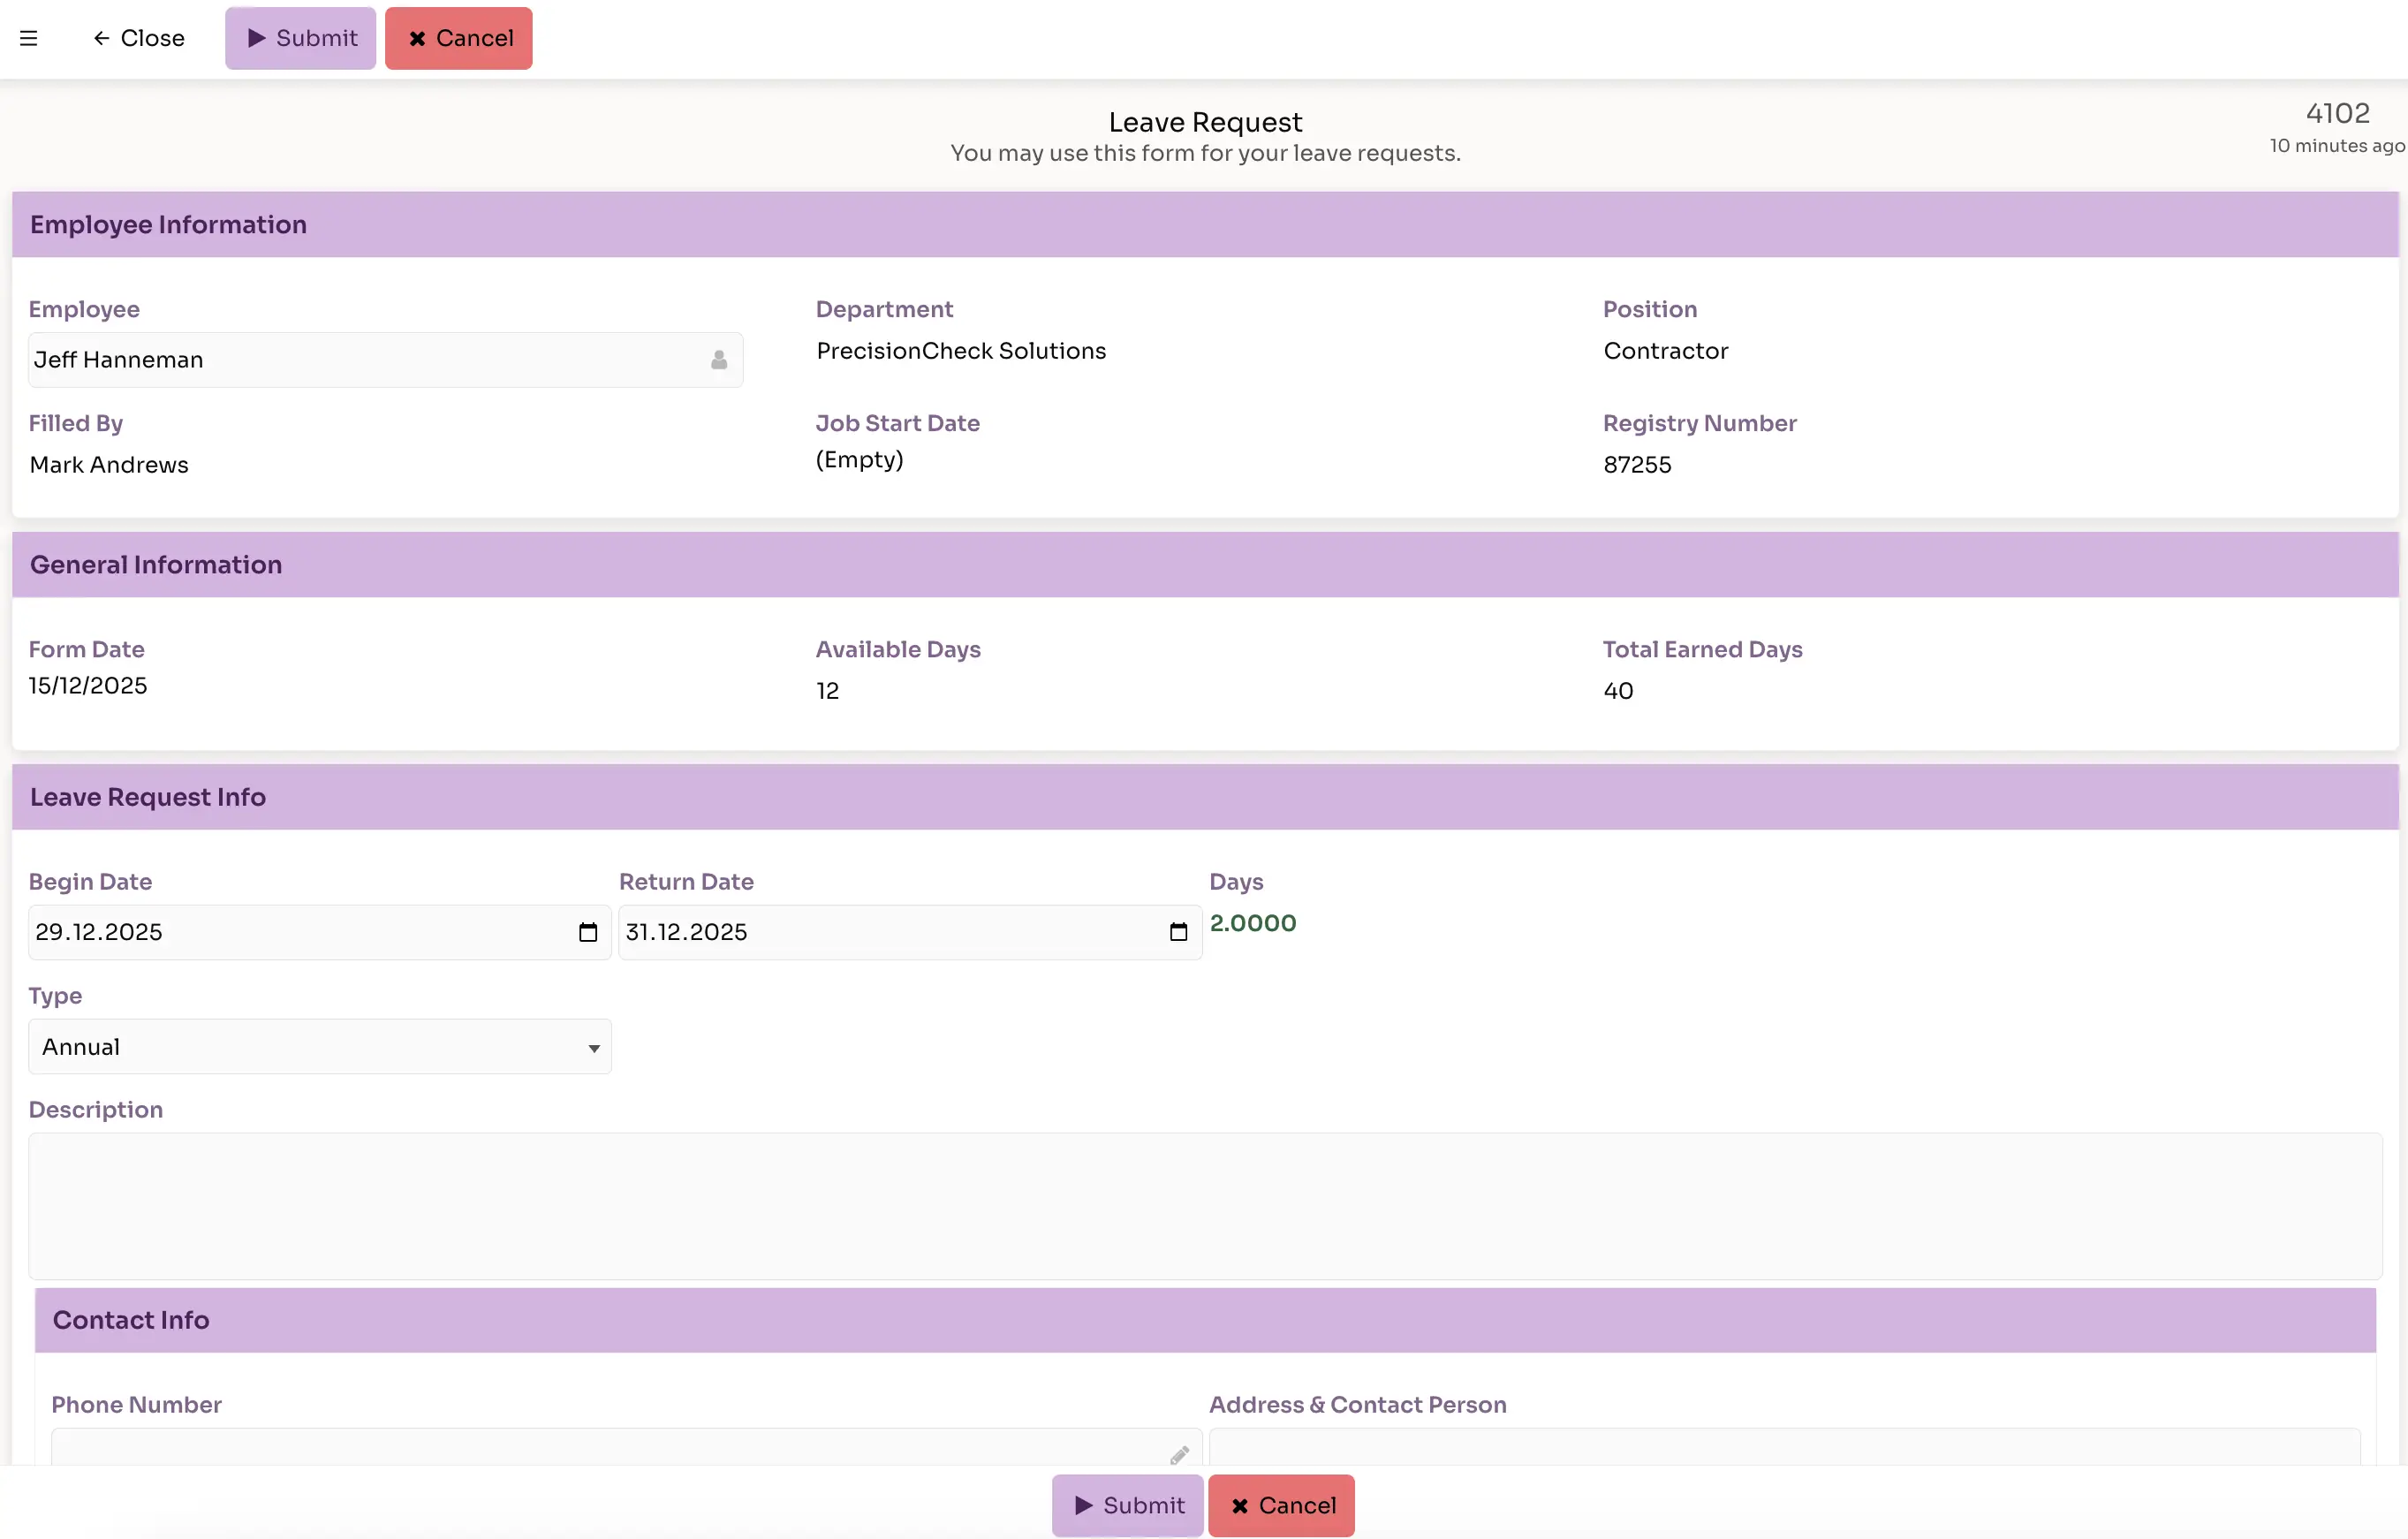Image resolution: width=2408 pixels, height=1539 pixels.
Task: Submit the form using the bottom Submit button
Action: [1126, 1506]
